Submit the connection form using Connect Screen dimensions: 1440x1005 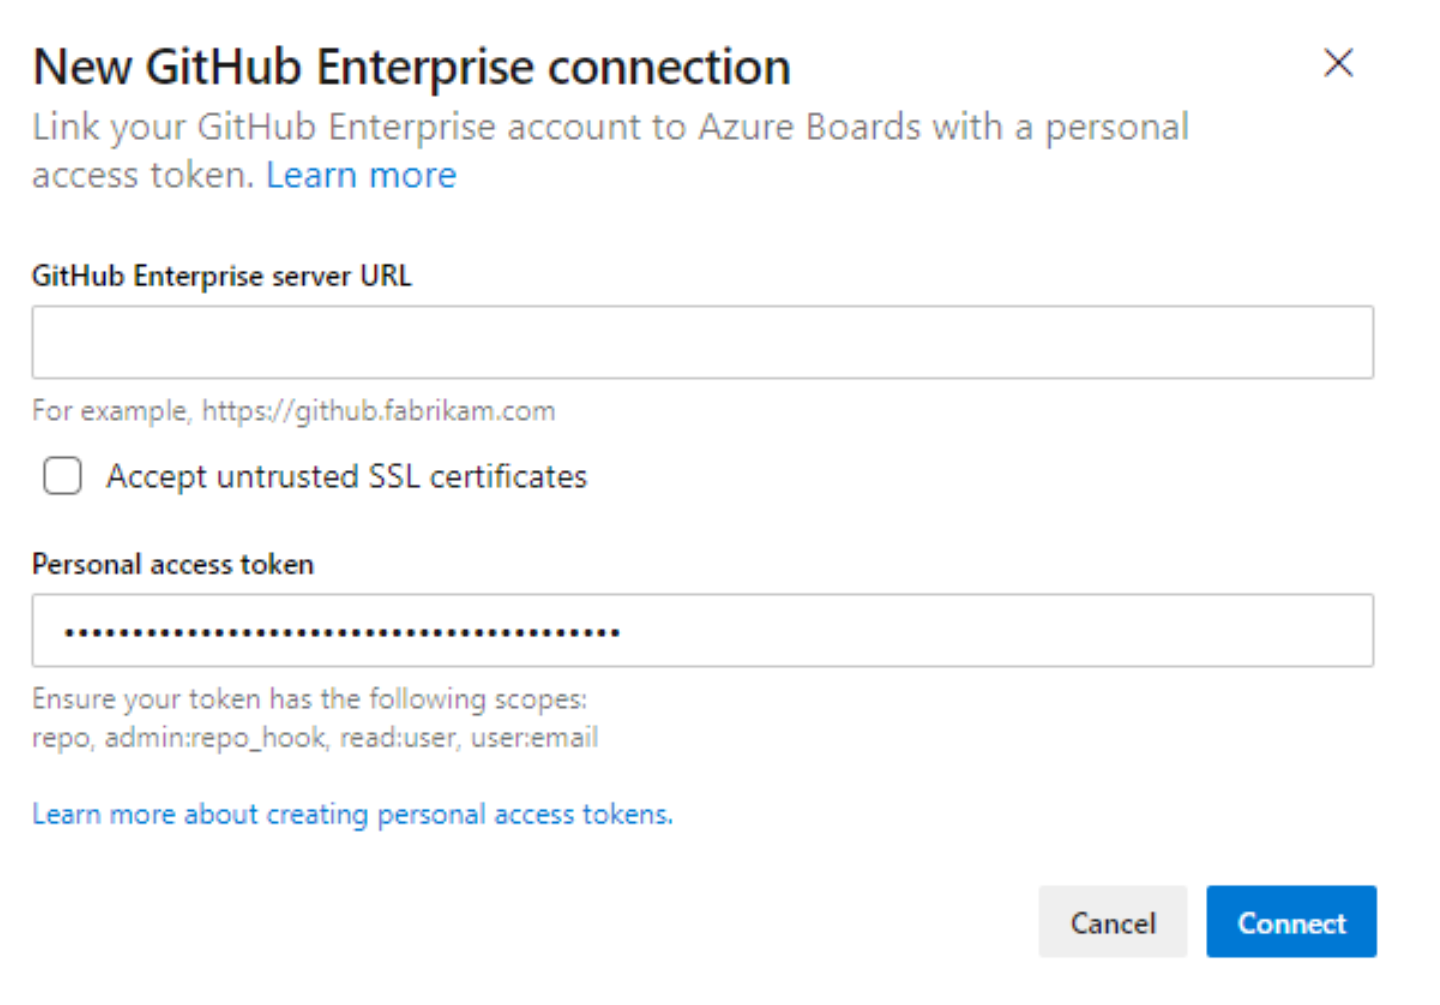[x=1291, y=922]
